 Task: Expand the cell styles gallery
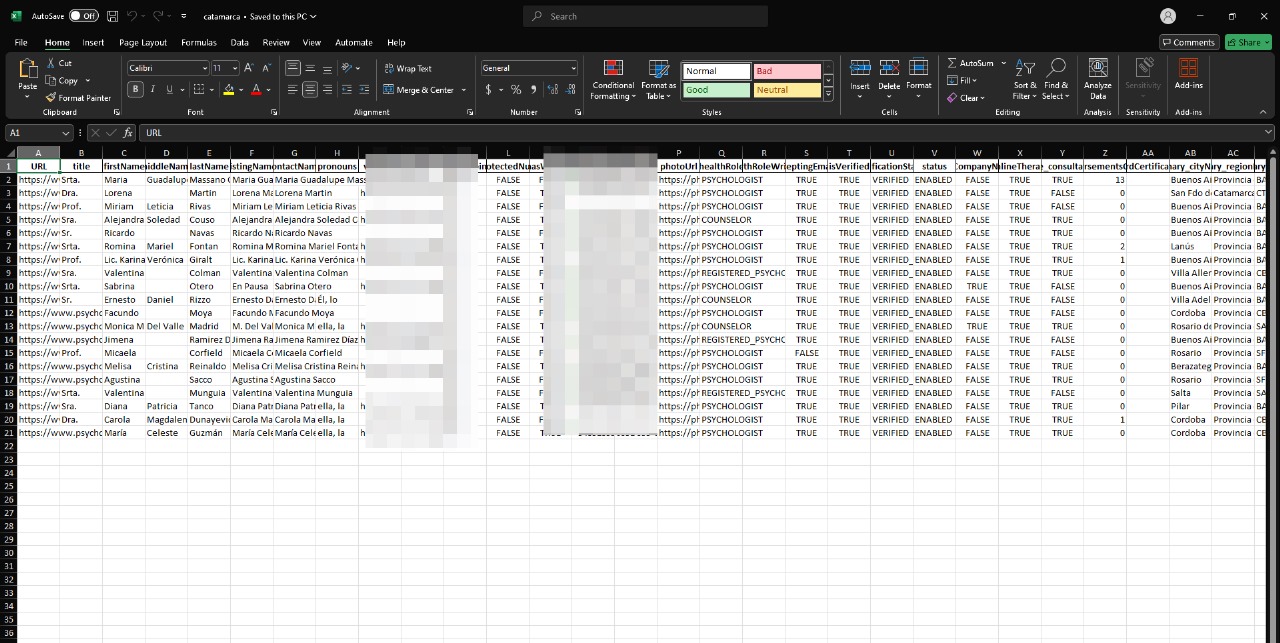point(828,93)
